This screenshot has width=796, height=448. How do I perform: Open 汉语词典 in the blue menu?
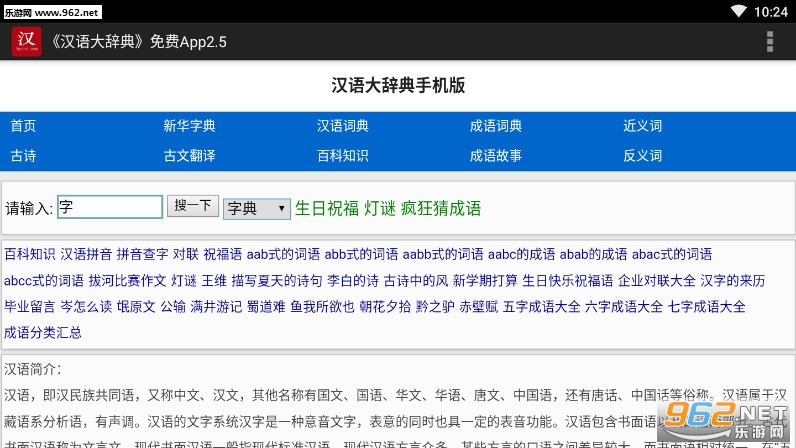coord(342,126)
